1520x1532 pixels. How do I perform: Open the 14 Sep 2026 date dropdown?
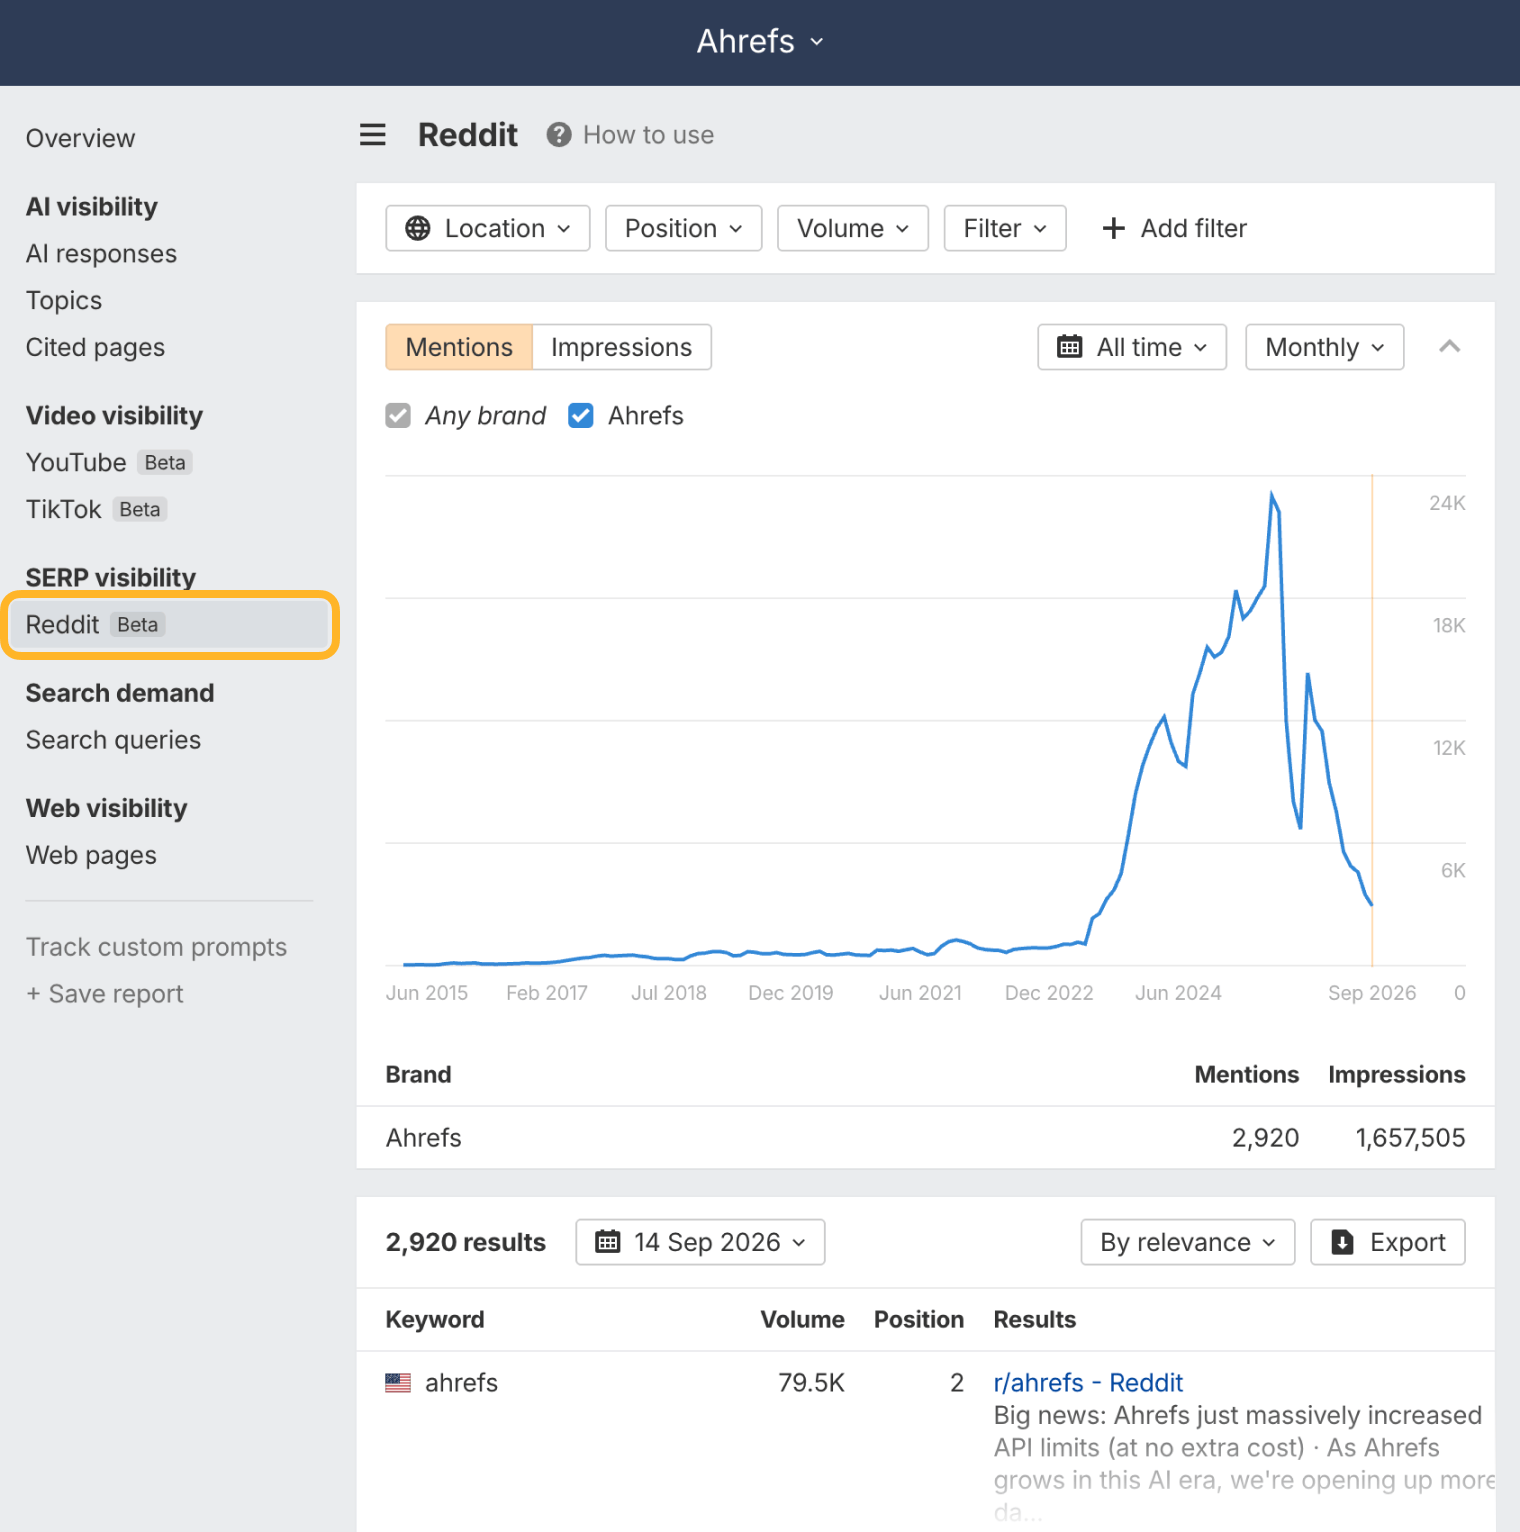coord(700,1242)
